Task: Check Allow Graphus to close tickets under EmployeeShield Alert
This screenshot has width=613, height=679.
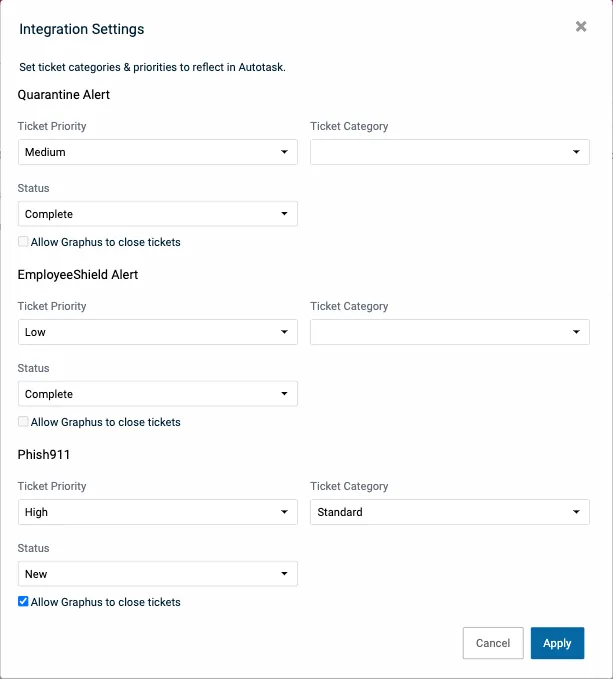Action: coord(23,422)
